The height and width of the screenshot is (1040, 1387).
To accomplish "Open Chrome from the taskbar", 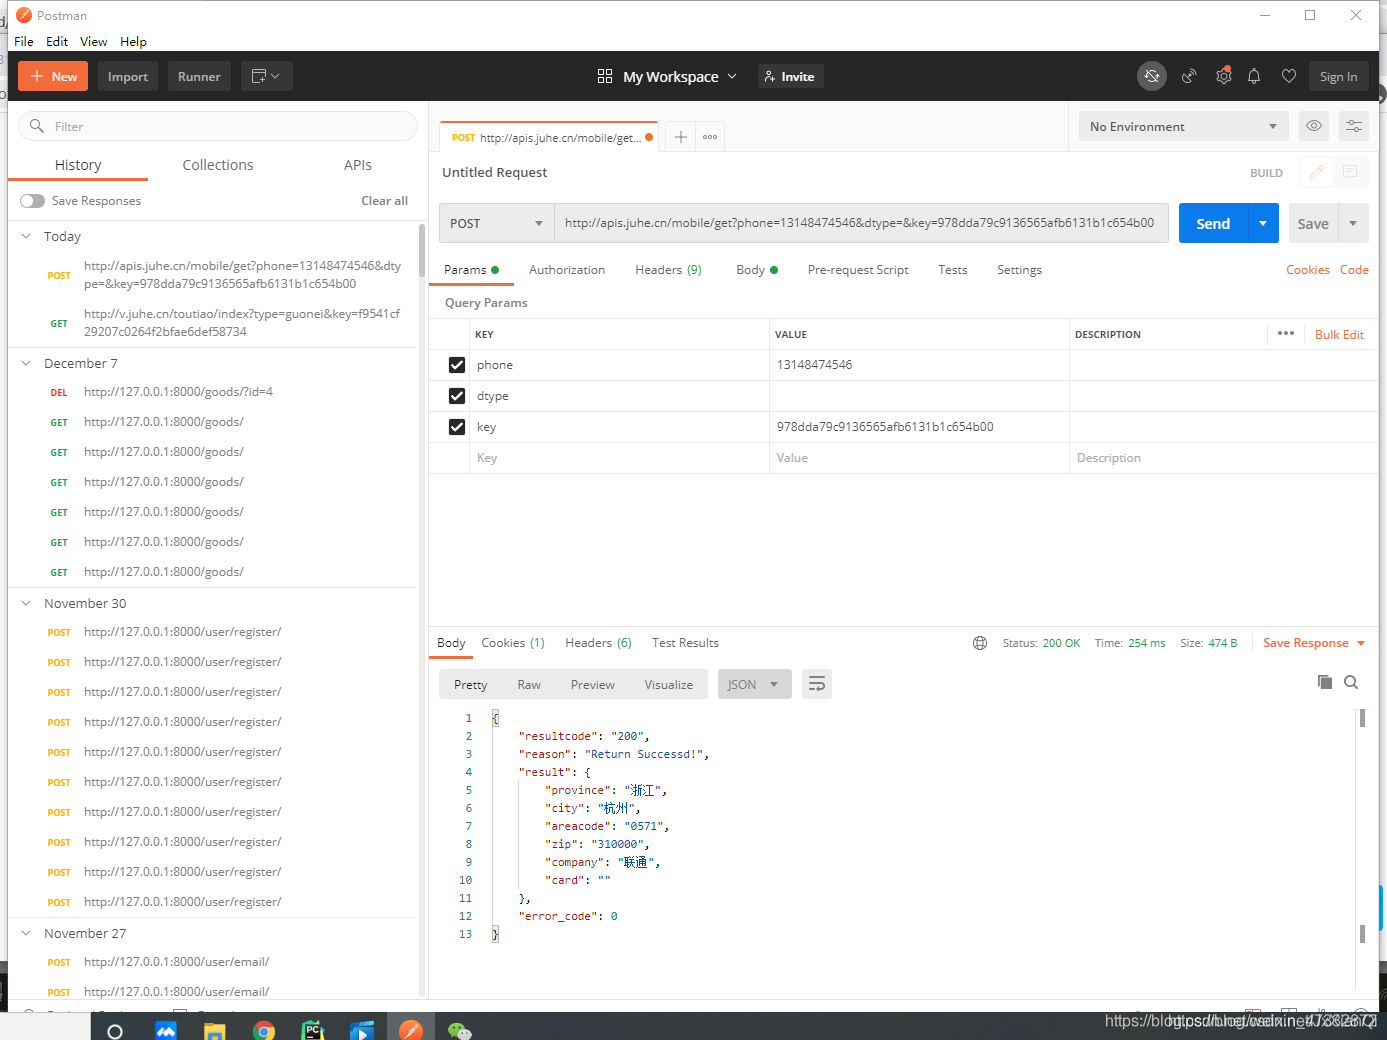I will tap(264, 1030).
